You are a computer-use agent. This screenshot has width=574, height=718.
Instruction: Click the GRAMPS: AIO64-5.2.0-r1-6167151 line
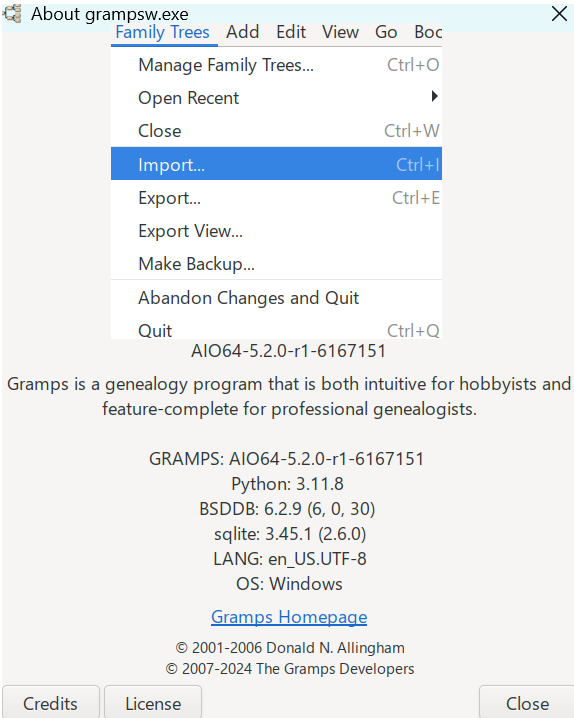click(287, 459)
